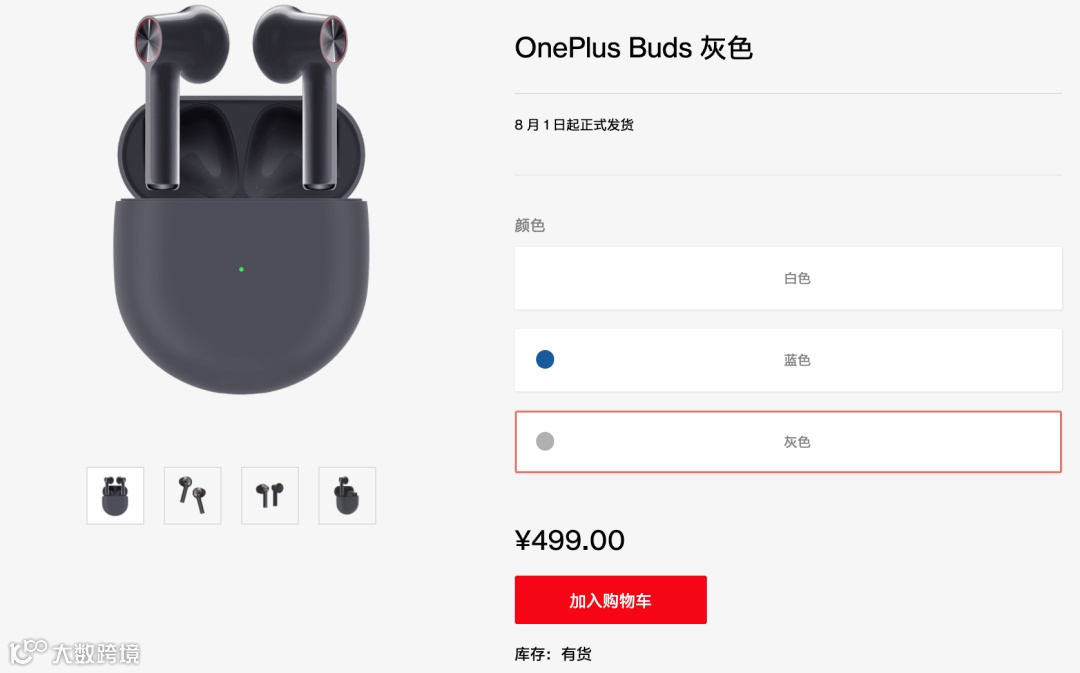Select the 灰色 color option

[x=788, y=442]
